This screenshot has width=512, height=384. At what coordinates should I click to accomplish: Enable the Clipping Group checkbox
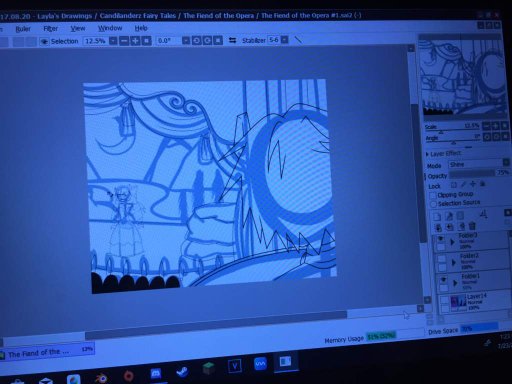click(433, 195)
